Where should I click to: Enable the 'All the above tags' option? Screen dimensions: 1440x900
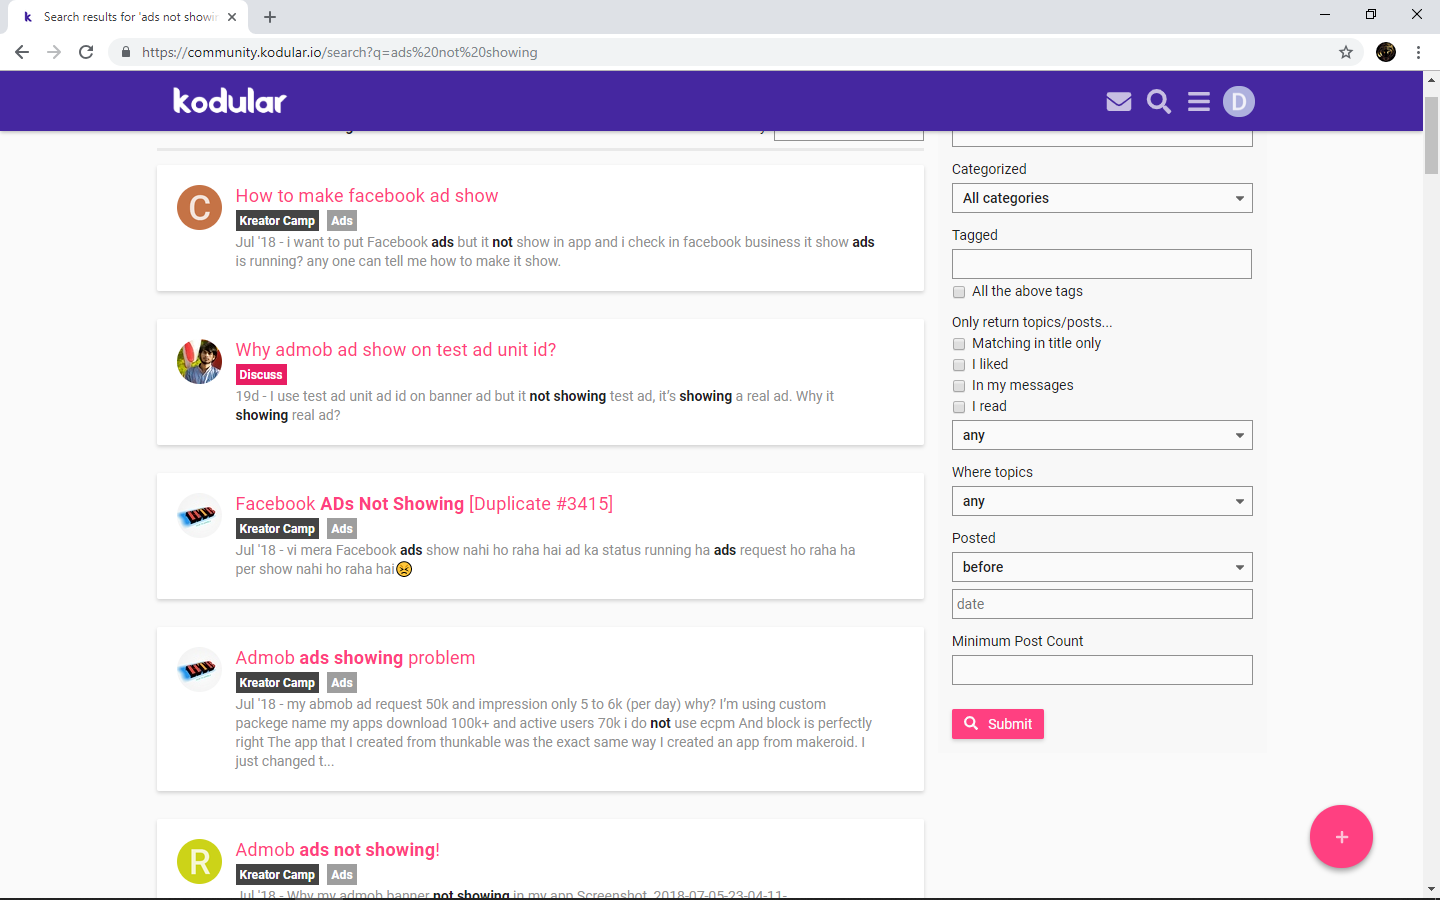click(x=959, y=291)
